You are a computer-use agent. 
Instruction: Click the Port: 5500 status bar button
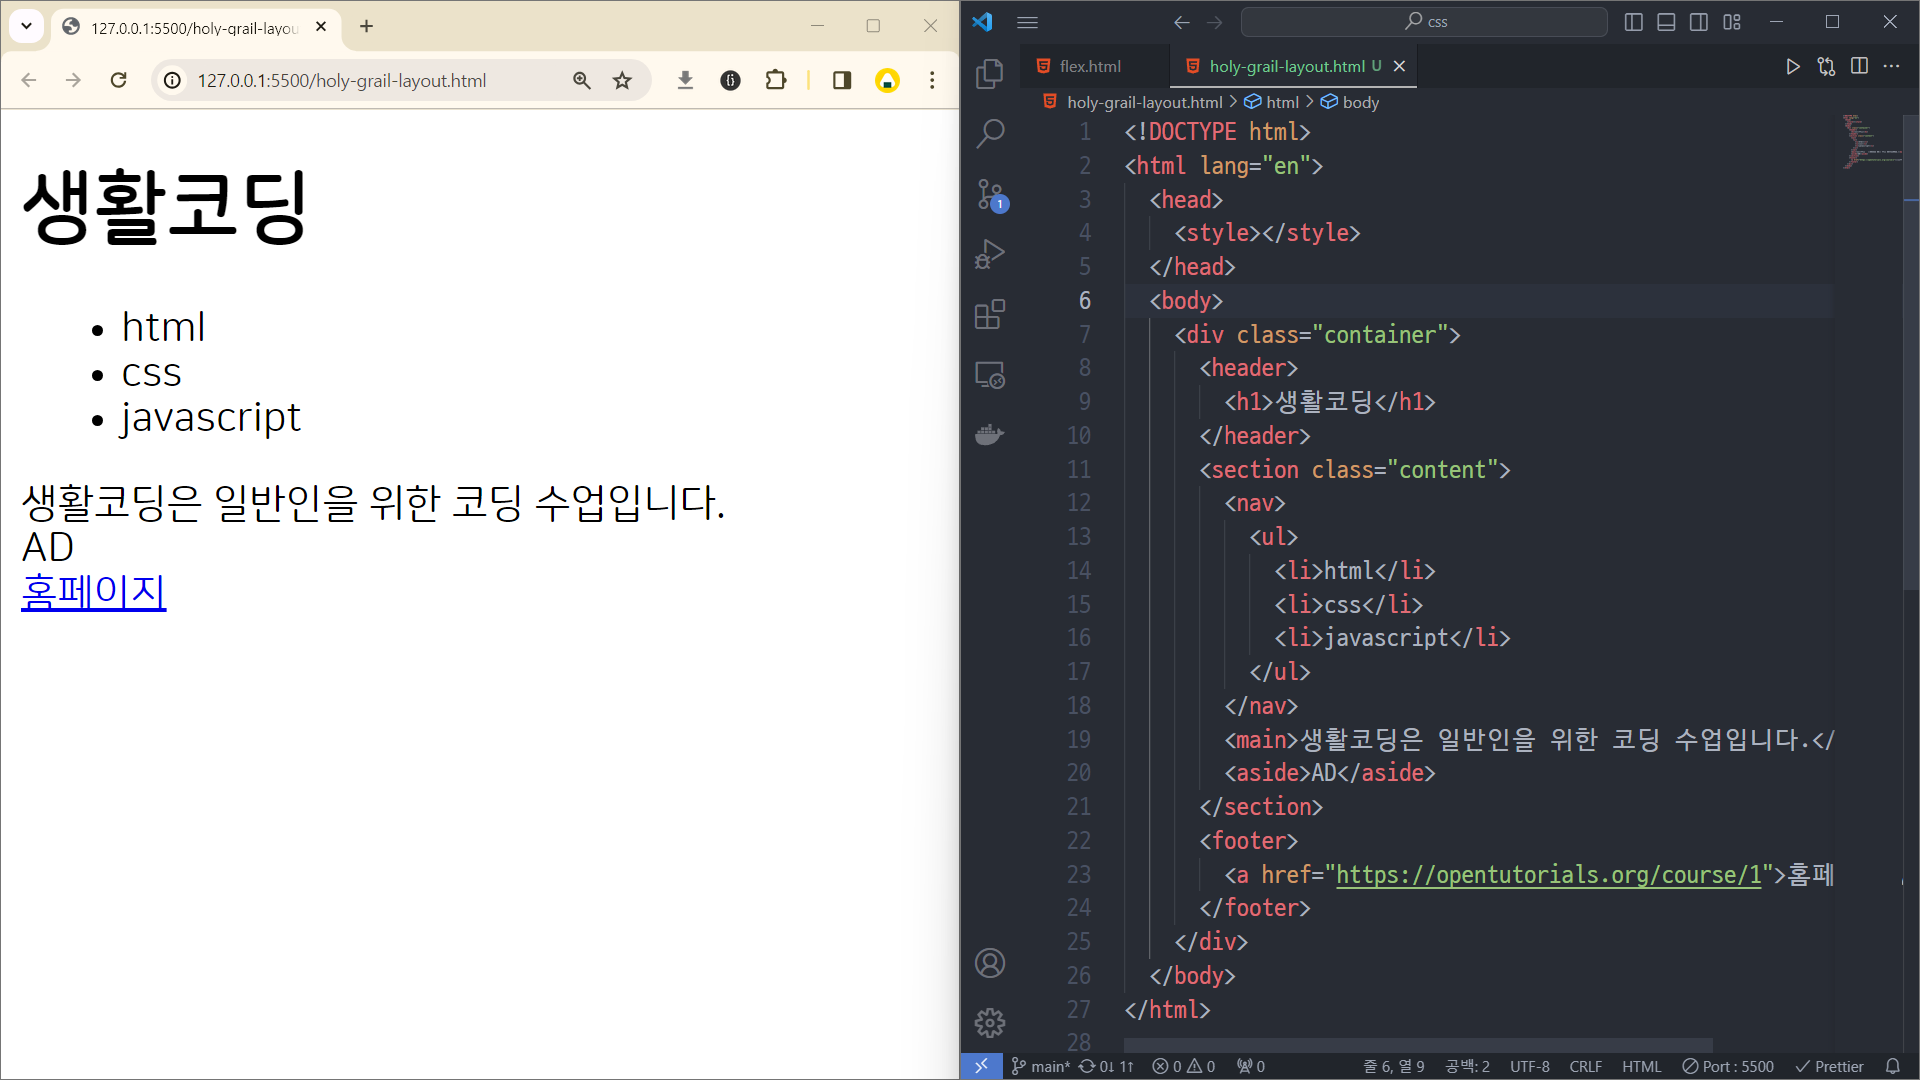pos(1728,1066)
